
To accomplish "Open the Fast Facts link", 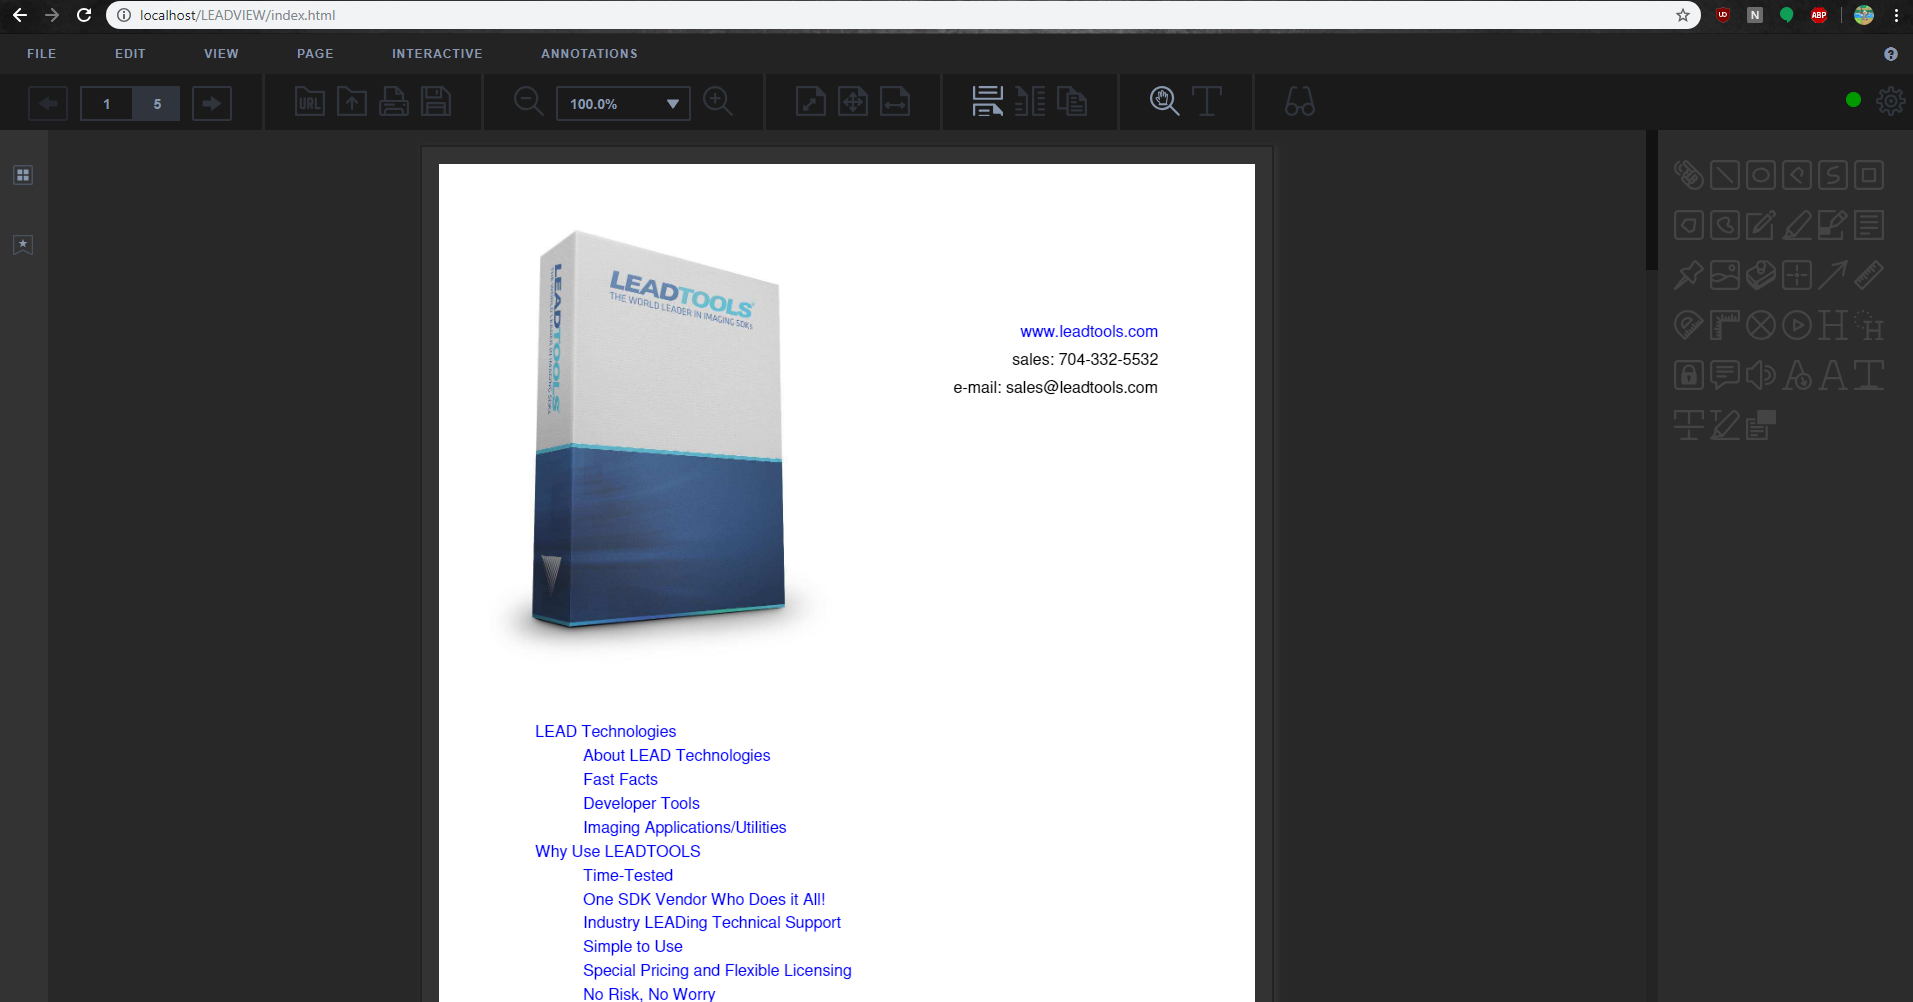I will coord(620,779).
